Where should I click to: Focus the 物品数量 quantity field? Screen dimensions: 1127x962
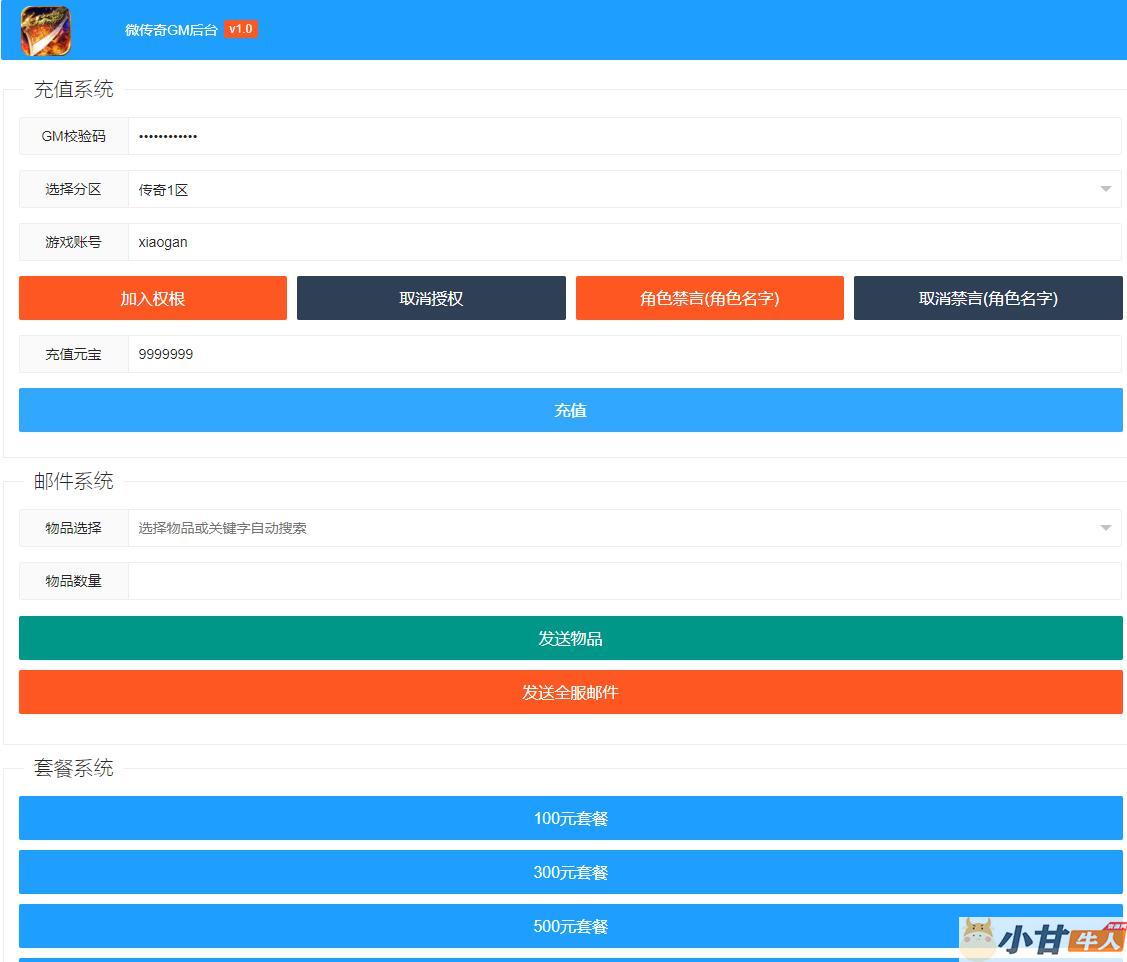point(624,581)
